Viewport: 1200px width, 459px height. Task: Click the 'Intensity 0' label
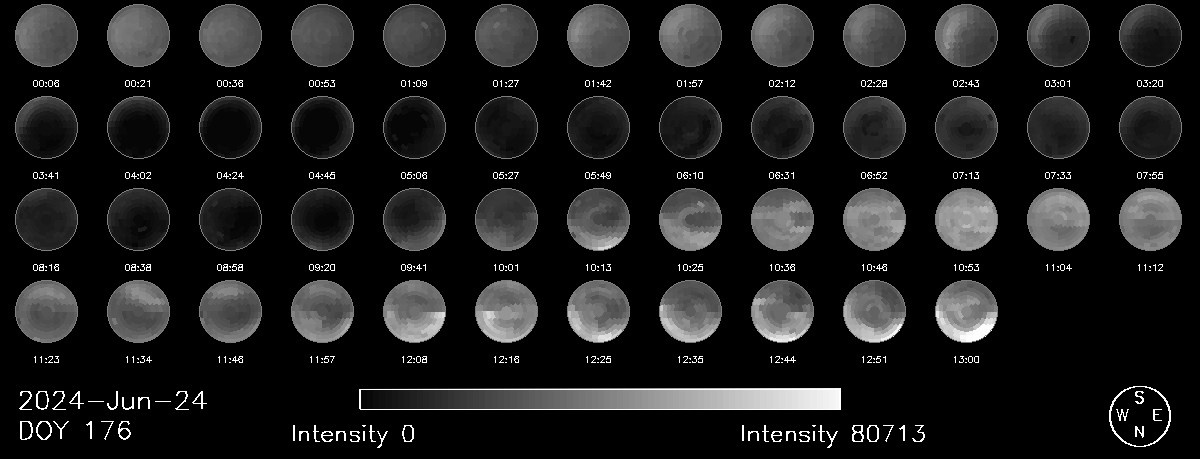click(353, 434)
